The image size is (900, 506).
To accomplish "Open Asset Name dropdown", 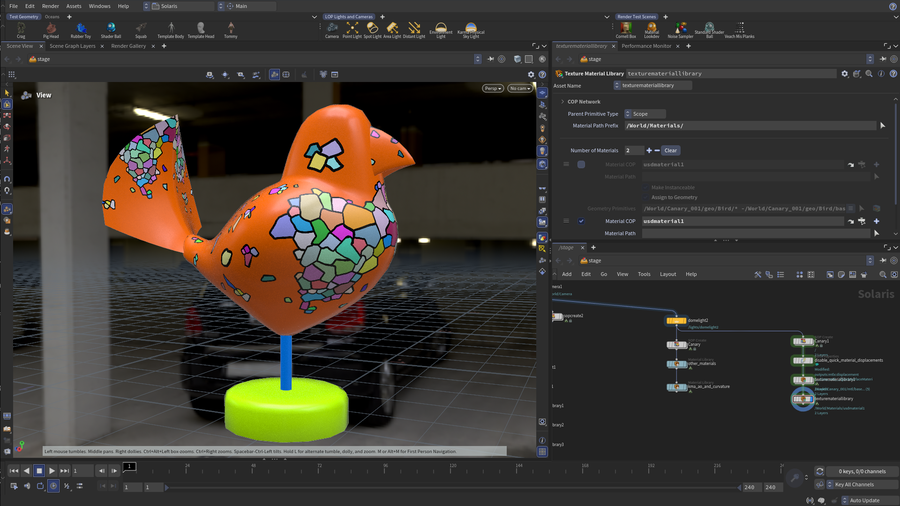I will click(x=653, y=85).
